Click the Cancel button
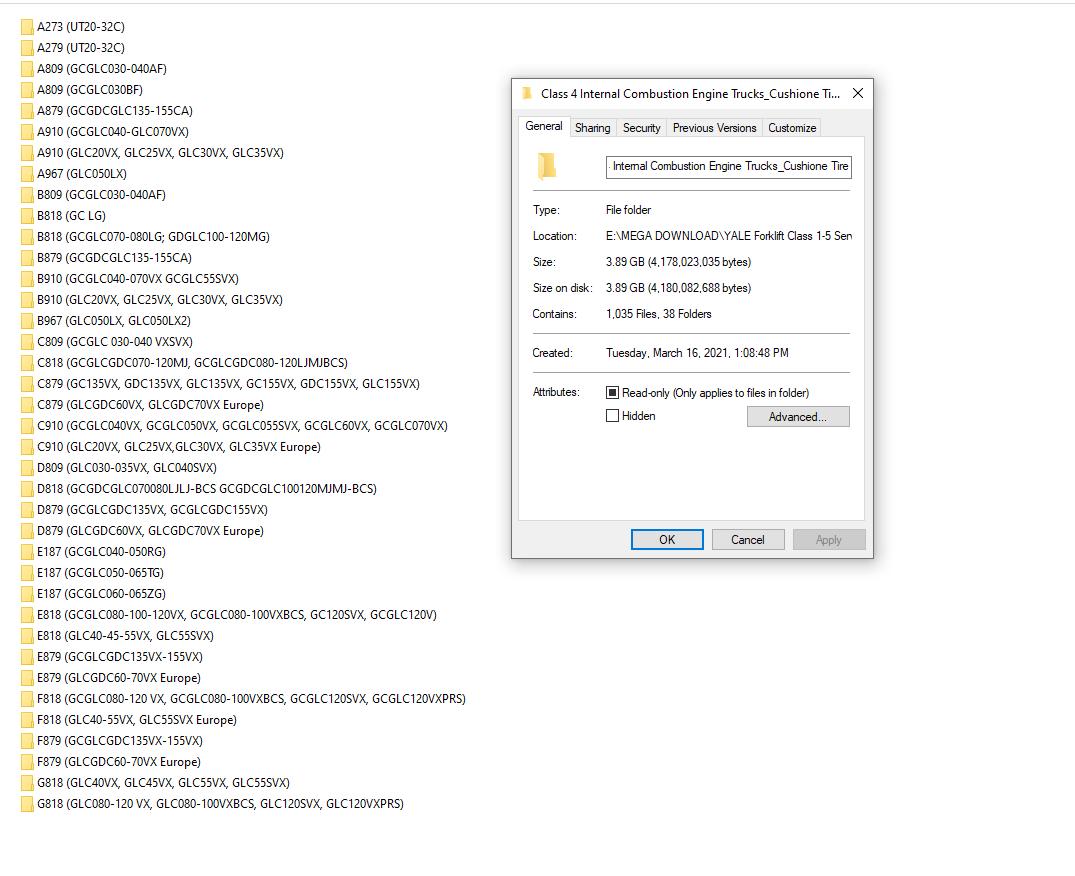The height and width of the screenshot is (876, 1075). tap(747, 539)
